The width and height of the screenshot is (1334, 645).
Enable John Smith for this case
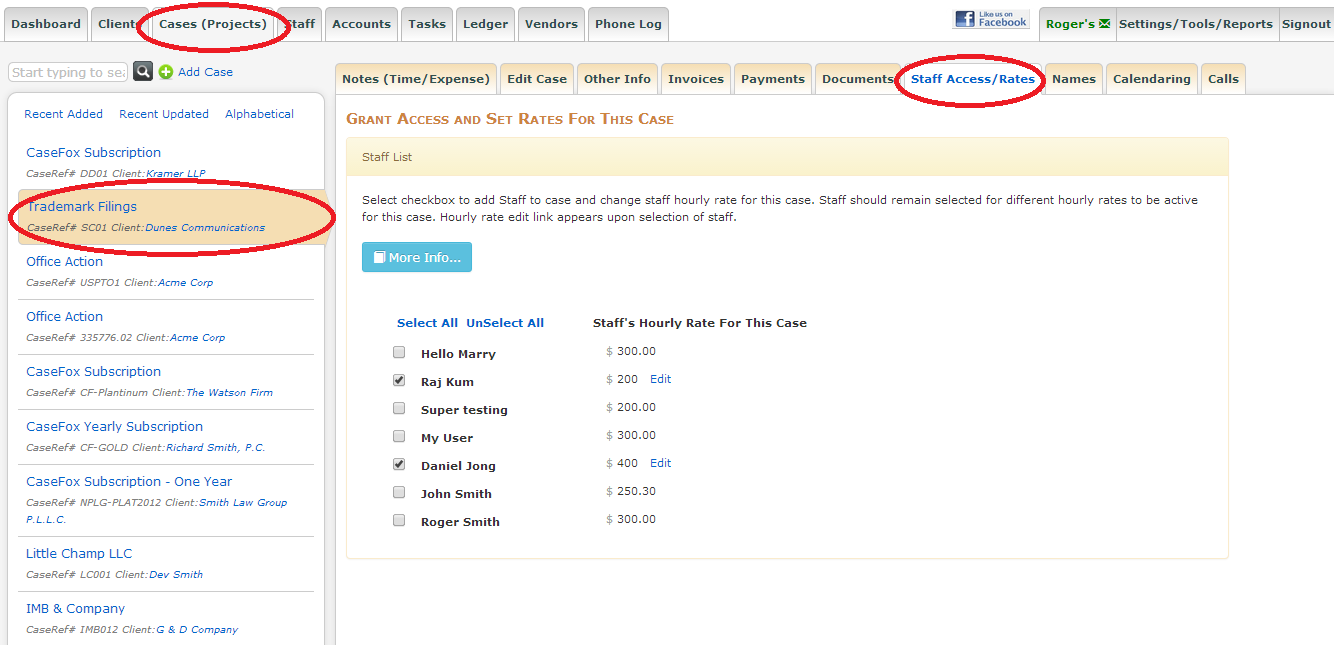click(399, 493)
